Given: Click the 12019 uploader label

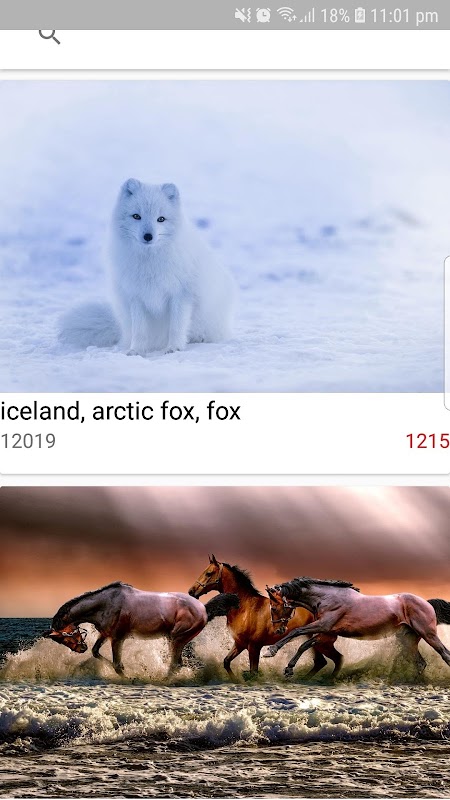Looking at the screenshot, I should point(28,441).
